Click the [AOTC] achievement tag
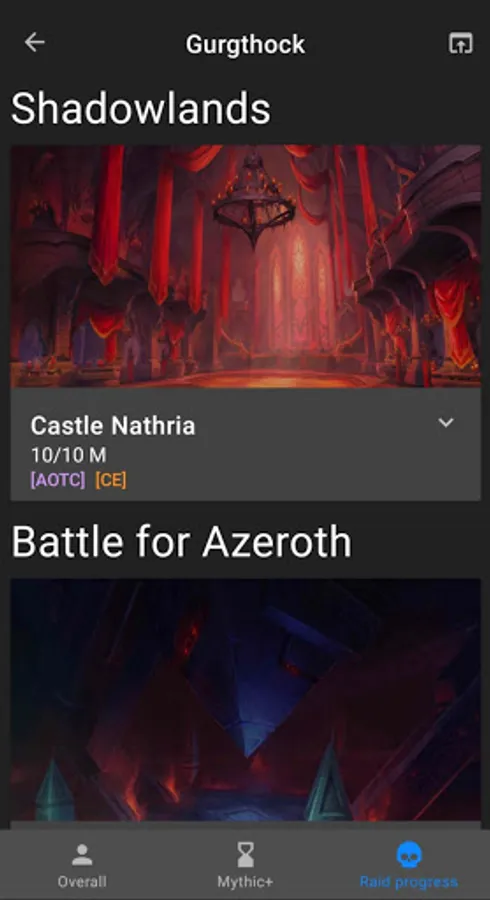The width and height of the screenshot is (490, 900). coord(58,480)
